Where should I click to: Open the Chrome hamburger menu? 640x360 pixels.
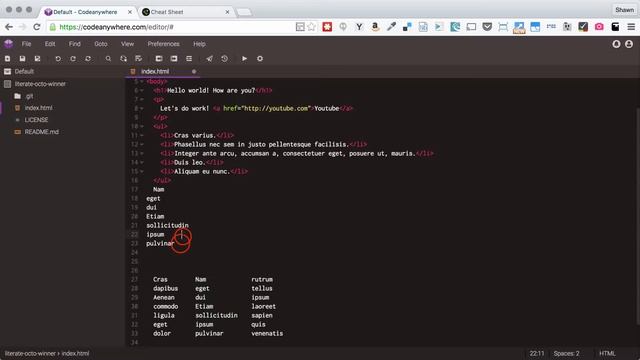click(x=631, y=27)
